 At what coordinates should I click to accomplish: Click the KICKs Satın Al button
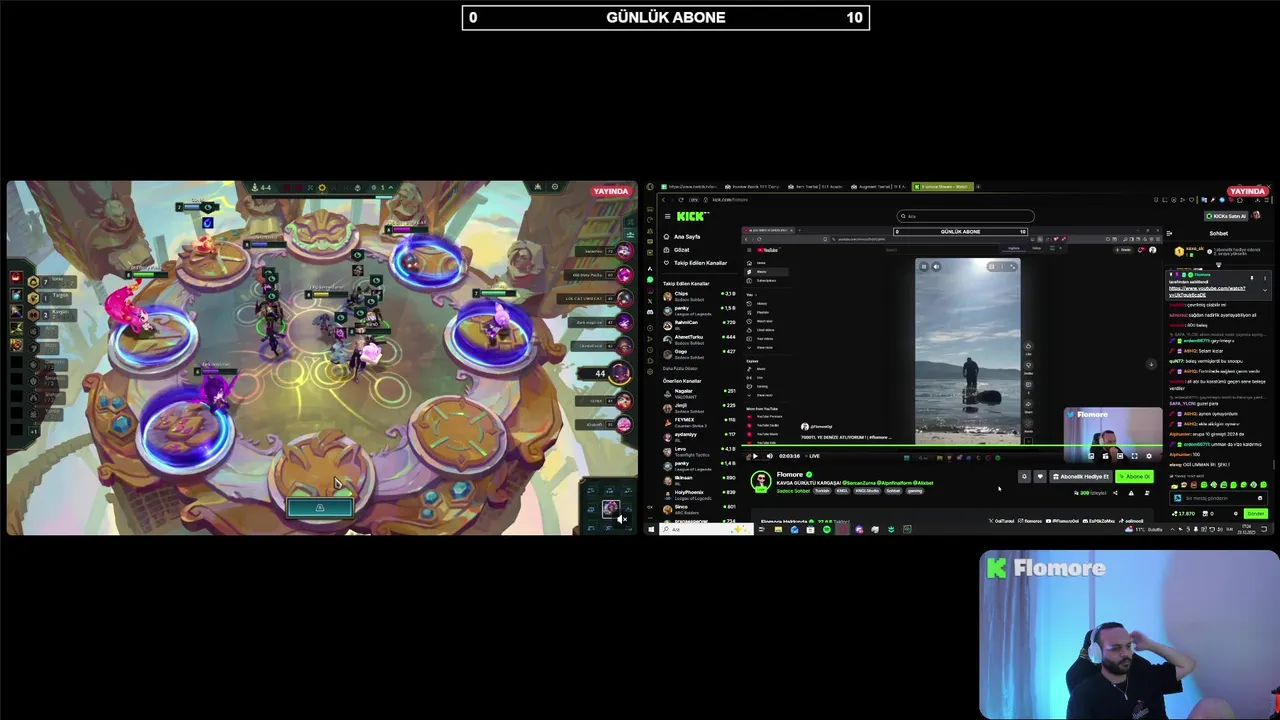(1225, 216)
